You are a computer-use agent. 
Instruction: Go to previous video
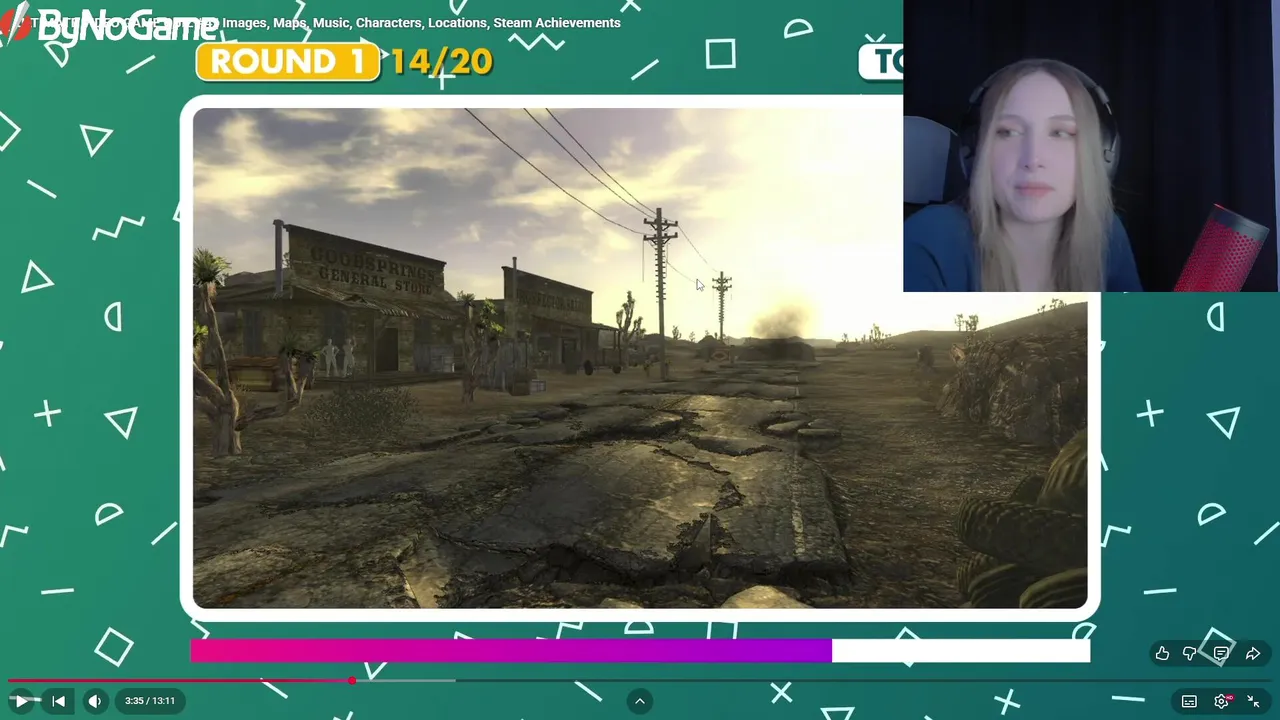[x=58, y=701]
